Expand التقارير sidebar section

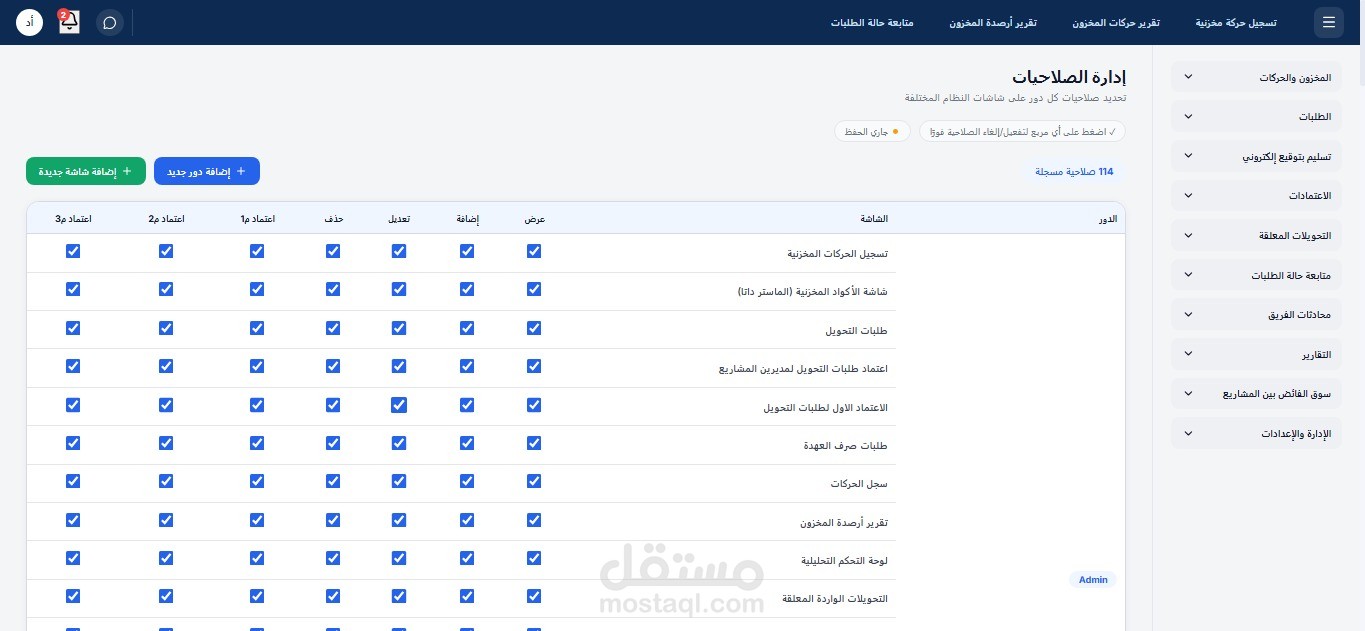(1255, 354)
